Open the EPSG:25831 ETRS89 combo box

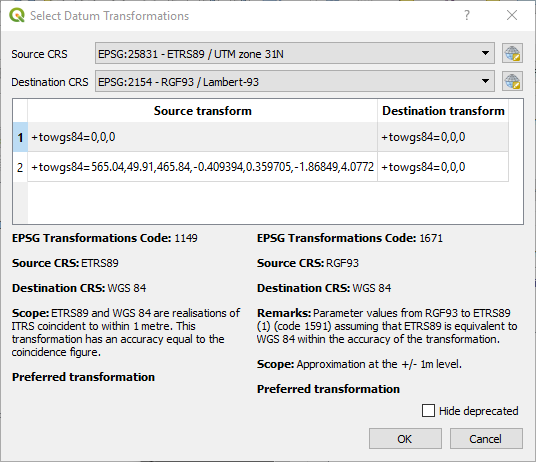click(x=295, y=53)
